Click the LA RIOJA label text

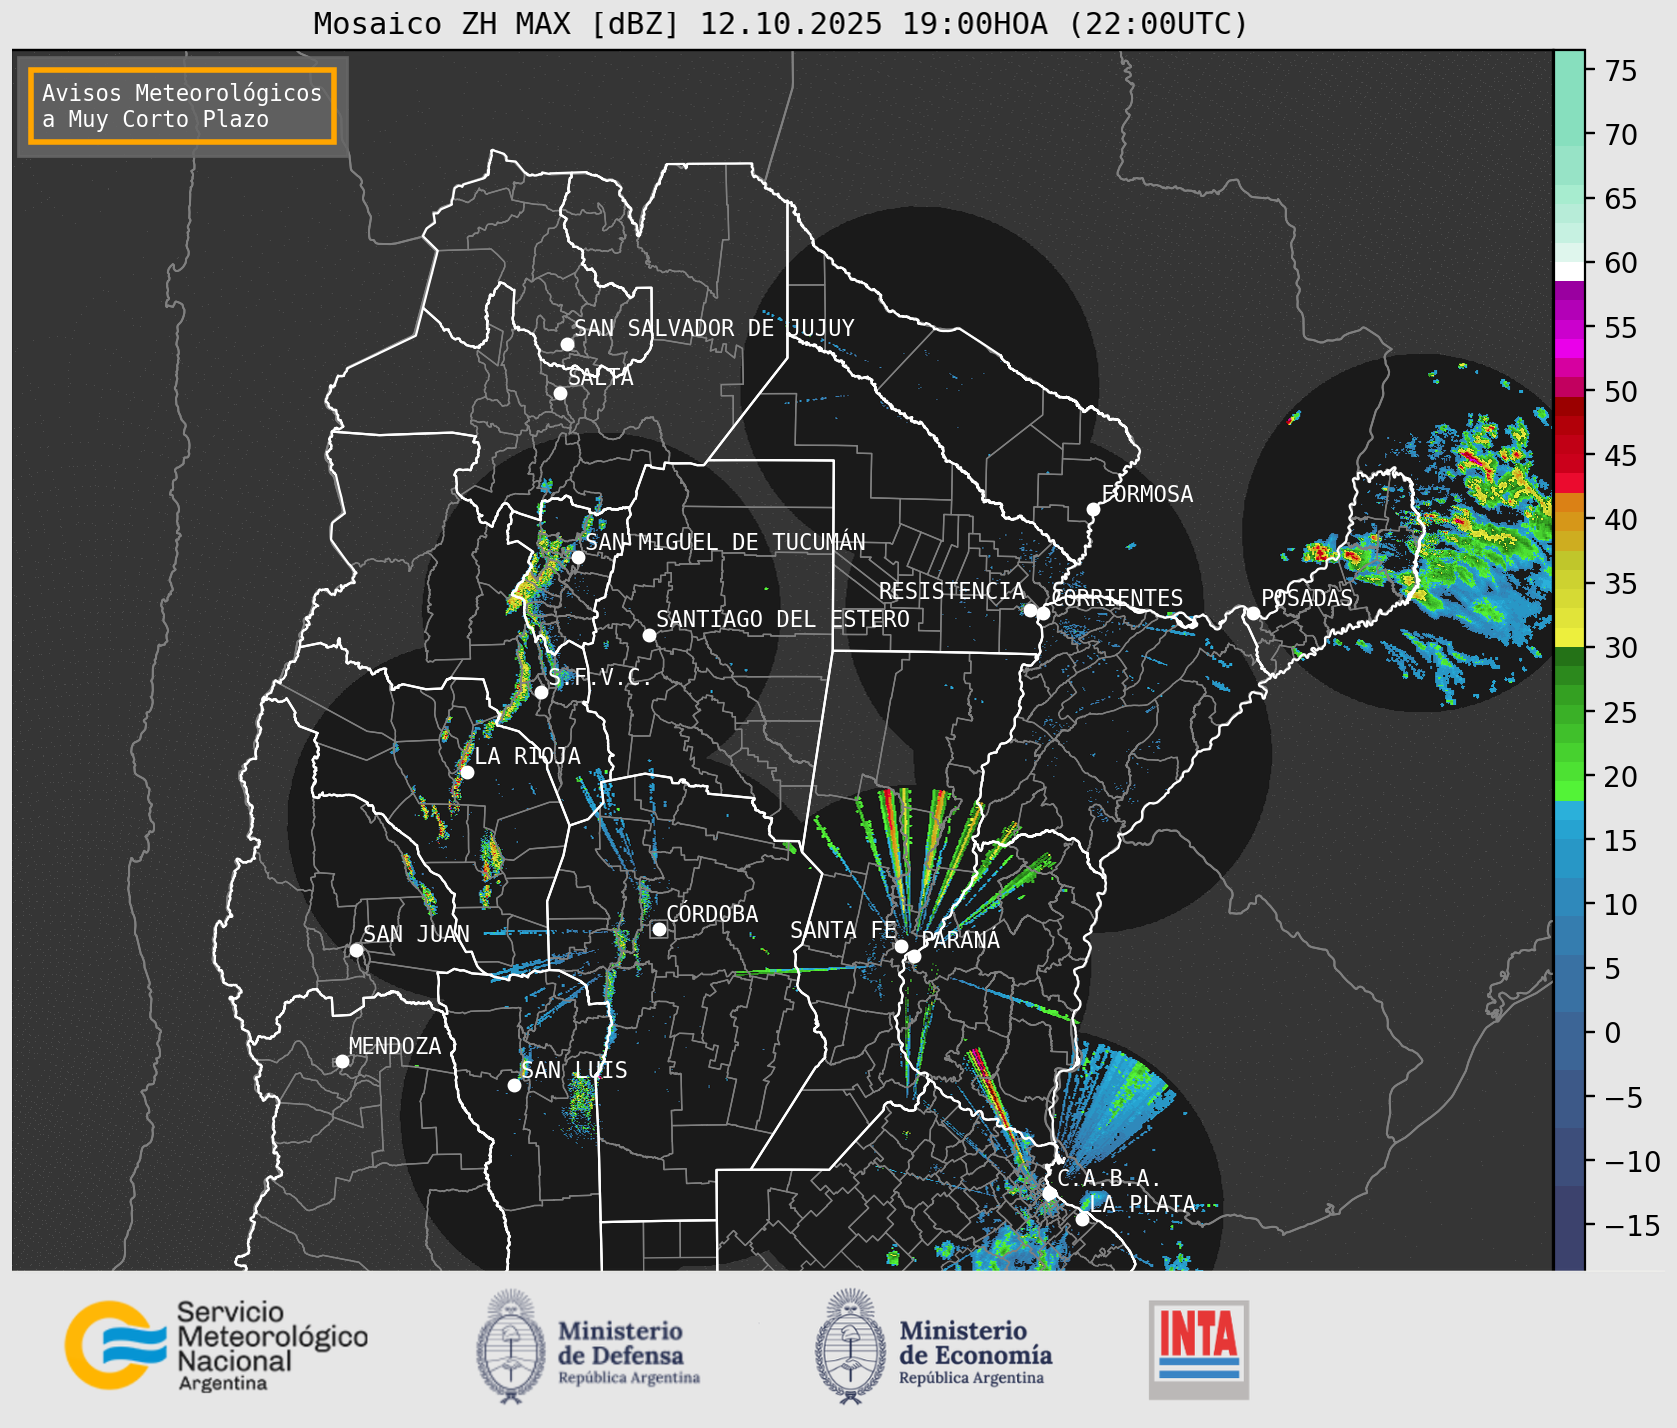527,756
